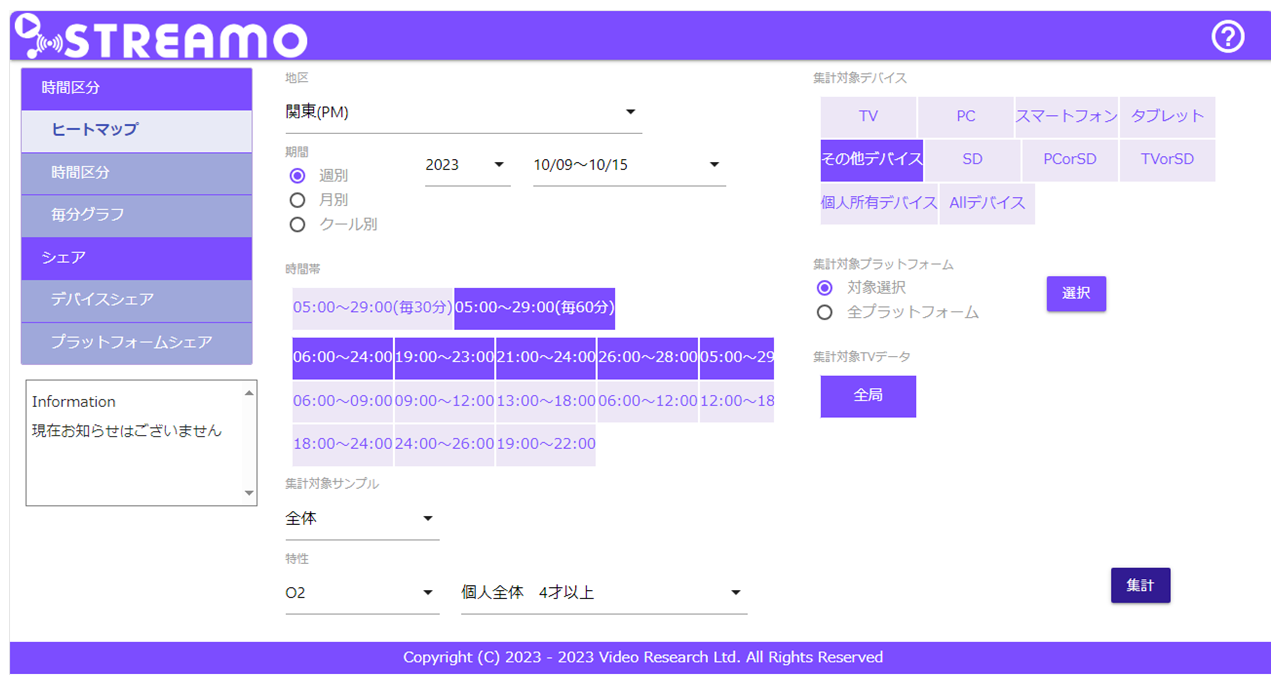This screenshot has height=685, width=1280.
Task: Select the 19:00～23:00 time slot
Action: [x=444, y=358]
